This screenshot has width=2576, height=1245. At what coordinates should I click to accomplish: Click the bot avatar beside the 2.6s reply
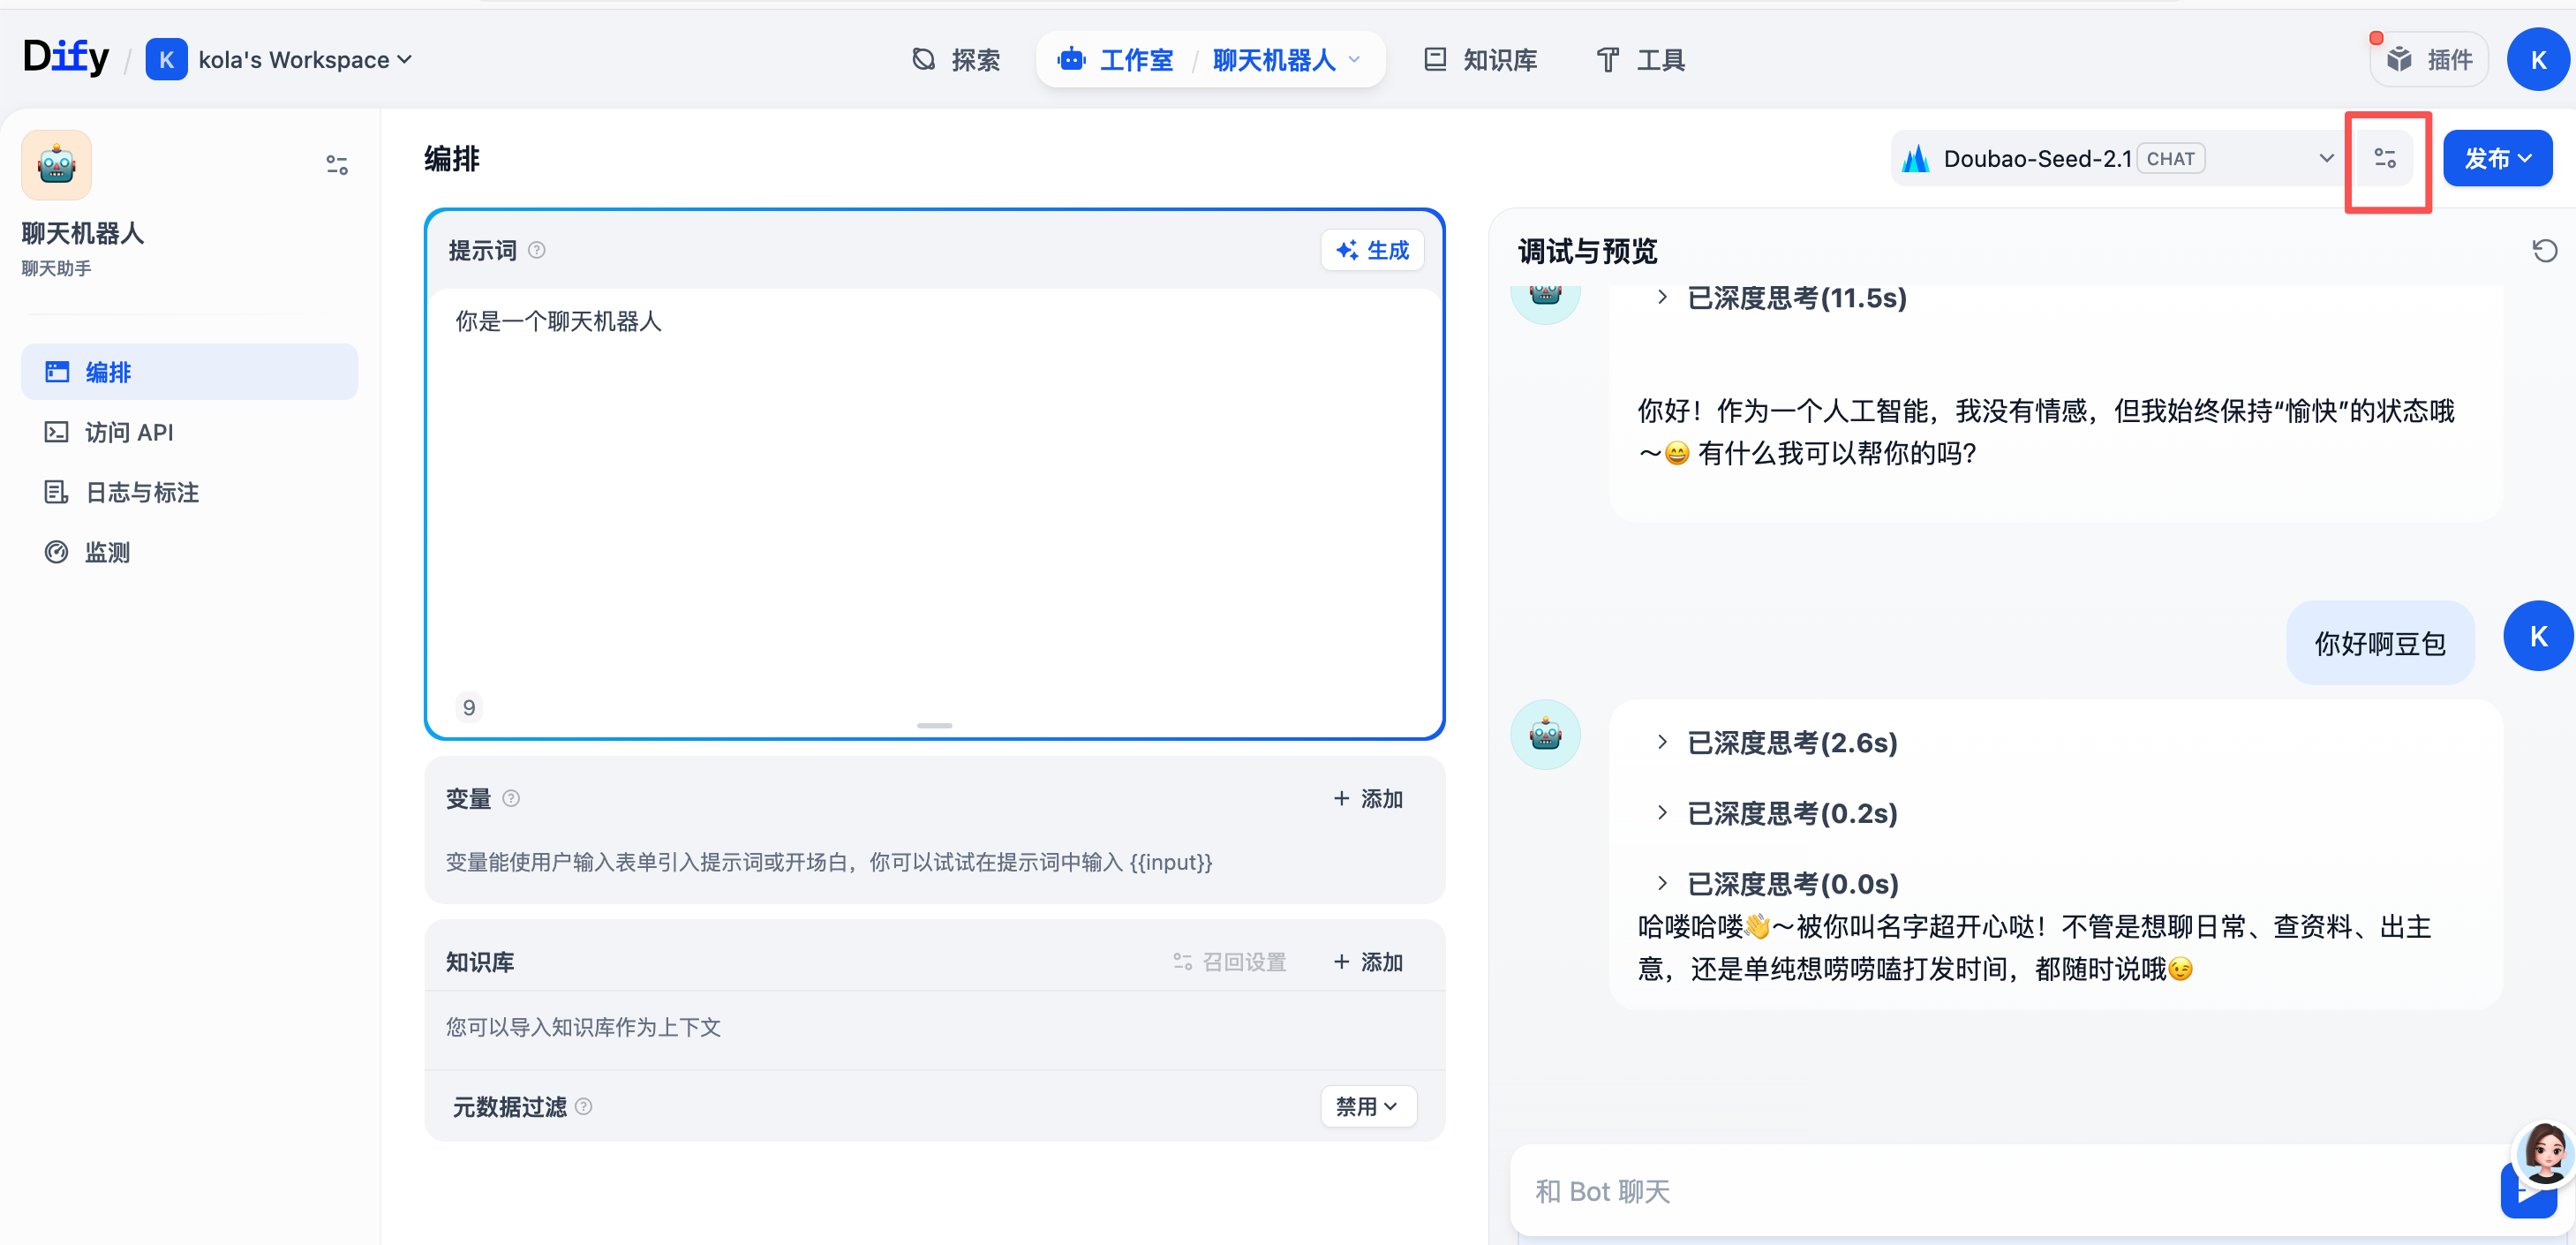1545,735
